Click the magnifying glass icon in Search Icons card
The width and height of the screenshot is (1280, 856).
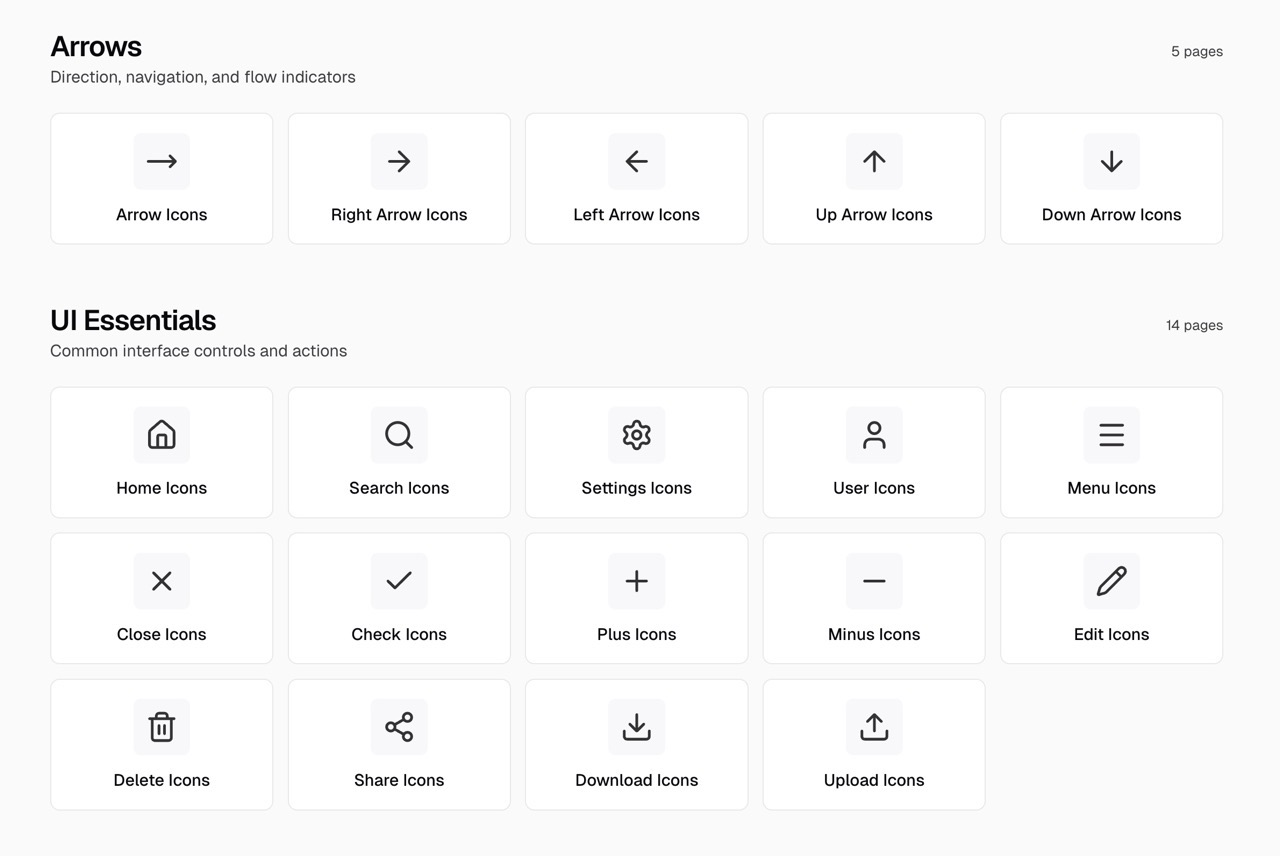click(399, 434)
